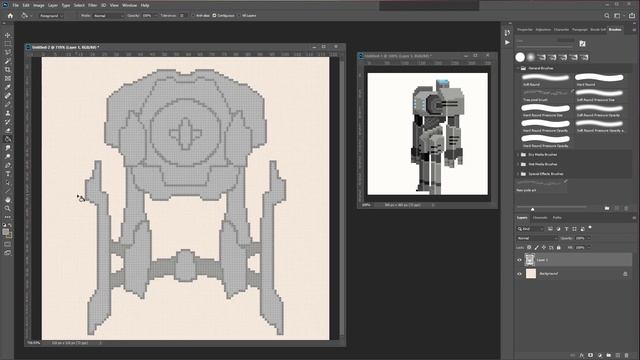Click the pixel layer filter icon
Image resolution: width=640 pixels, height=360 pixels.
[550, 229]
